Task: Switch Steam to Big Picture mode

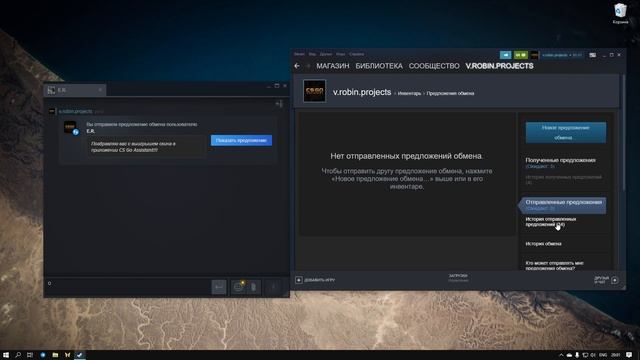Action: click(x=592, y=55)
